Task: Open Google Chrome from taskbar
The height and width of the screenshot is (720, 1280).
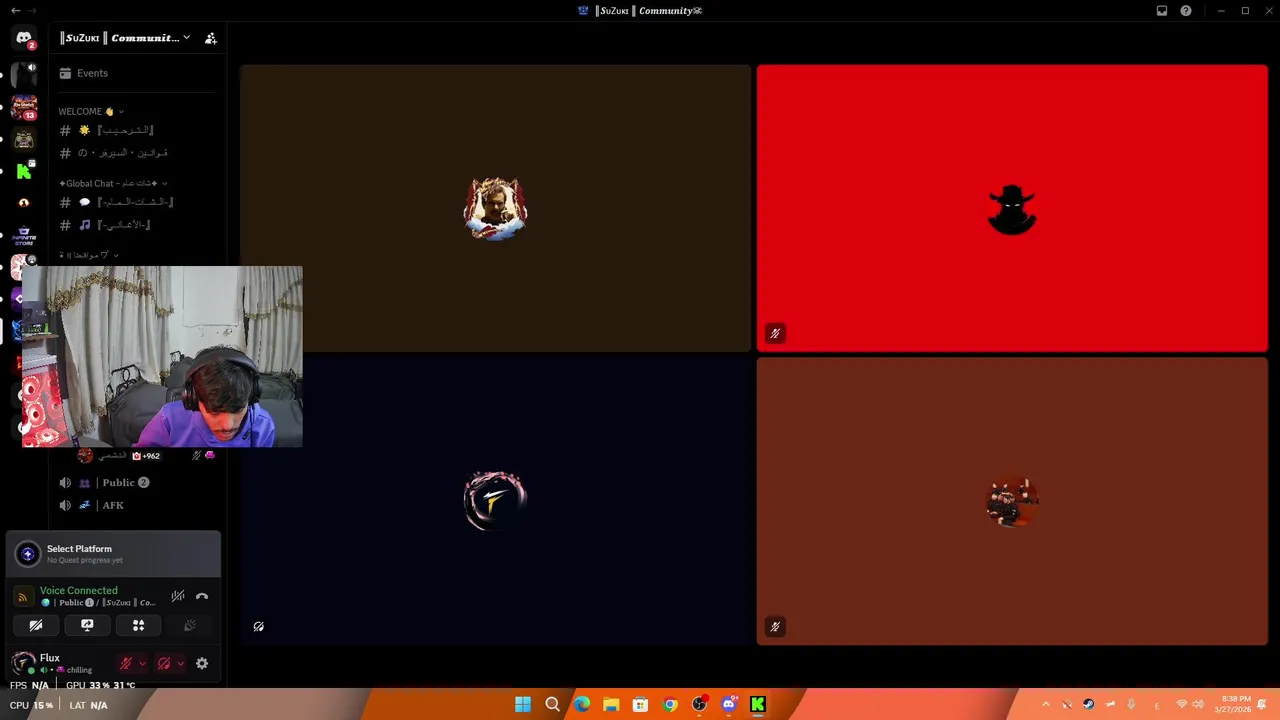Action: (670, 705)
